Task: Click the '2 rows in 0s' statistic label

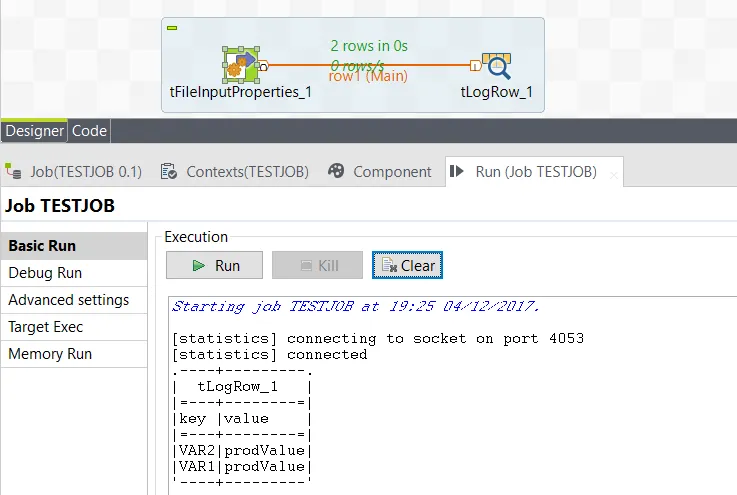Action: coord(369,46)
